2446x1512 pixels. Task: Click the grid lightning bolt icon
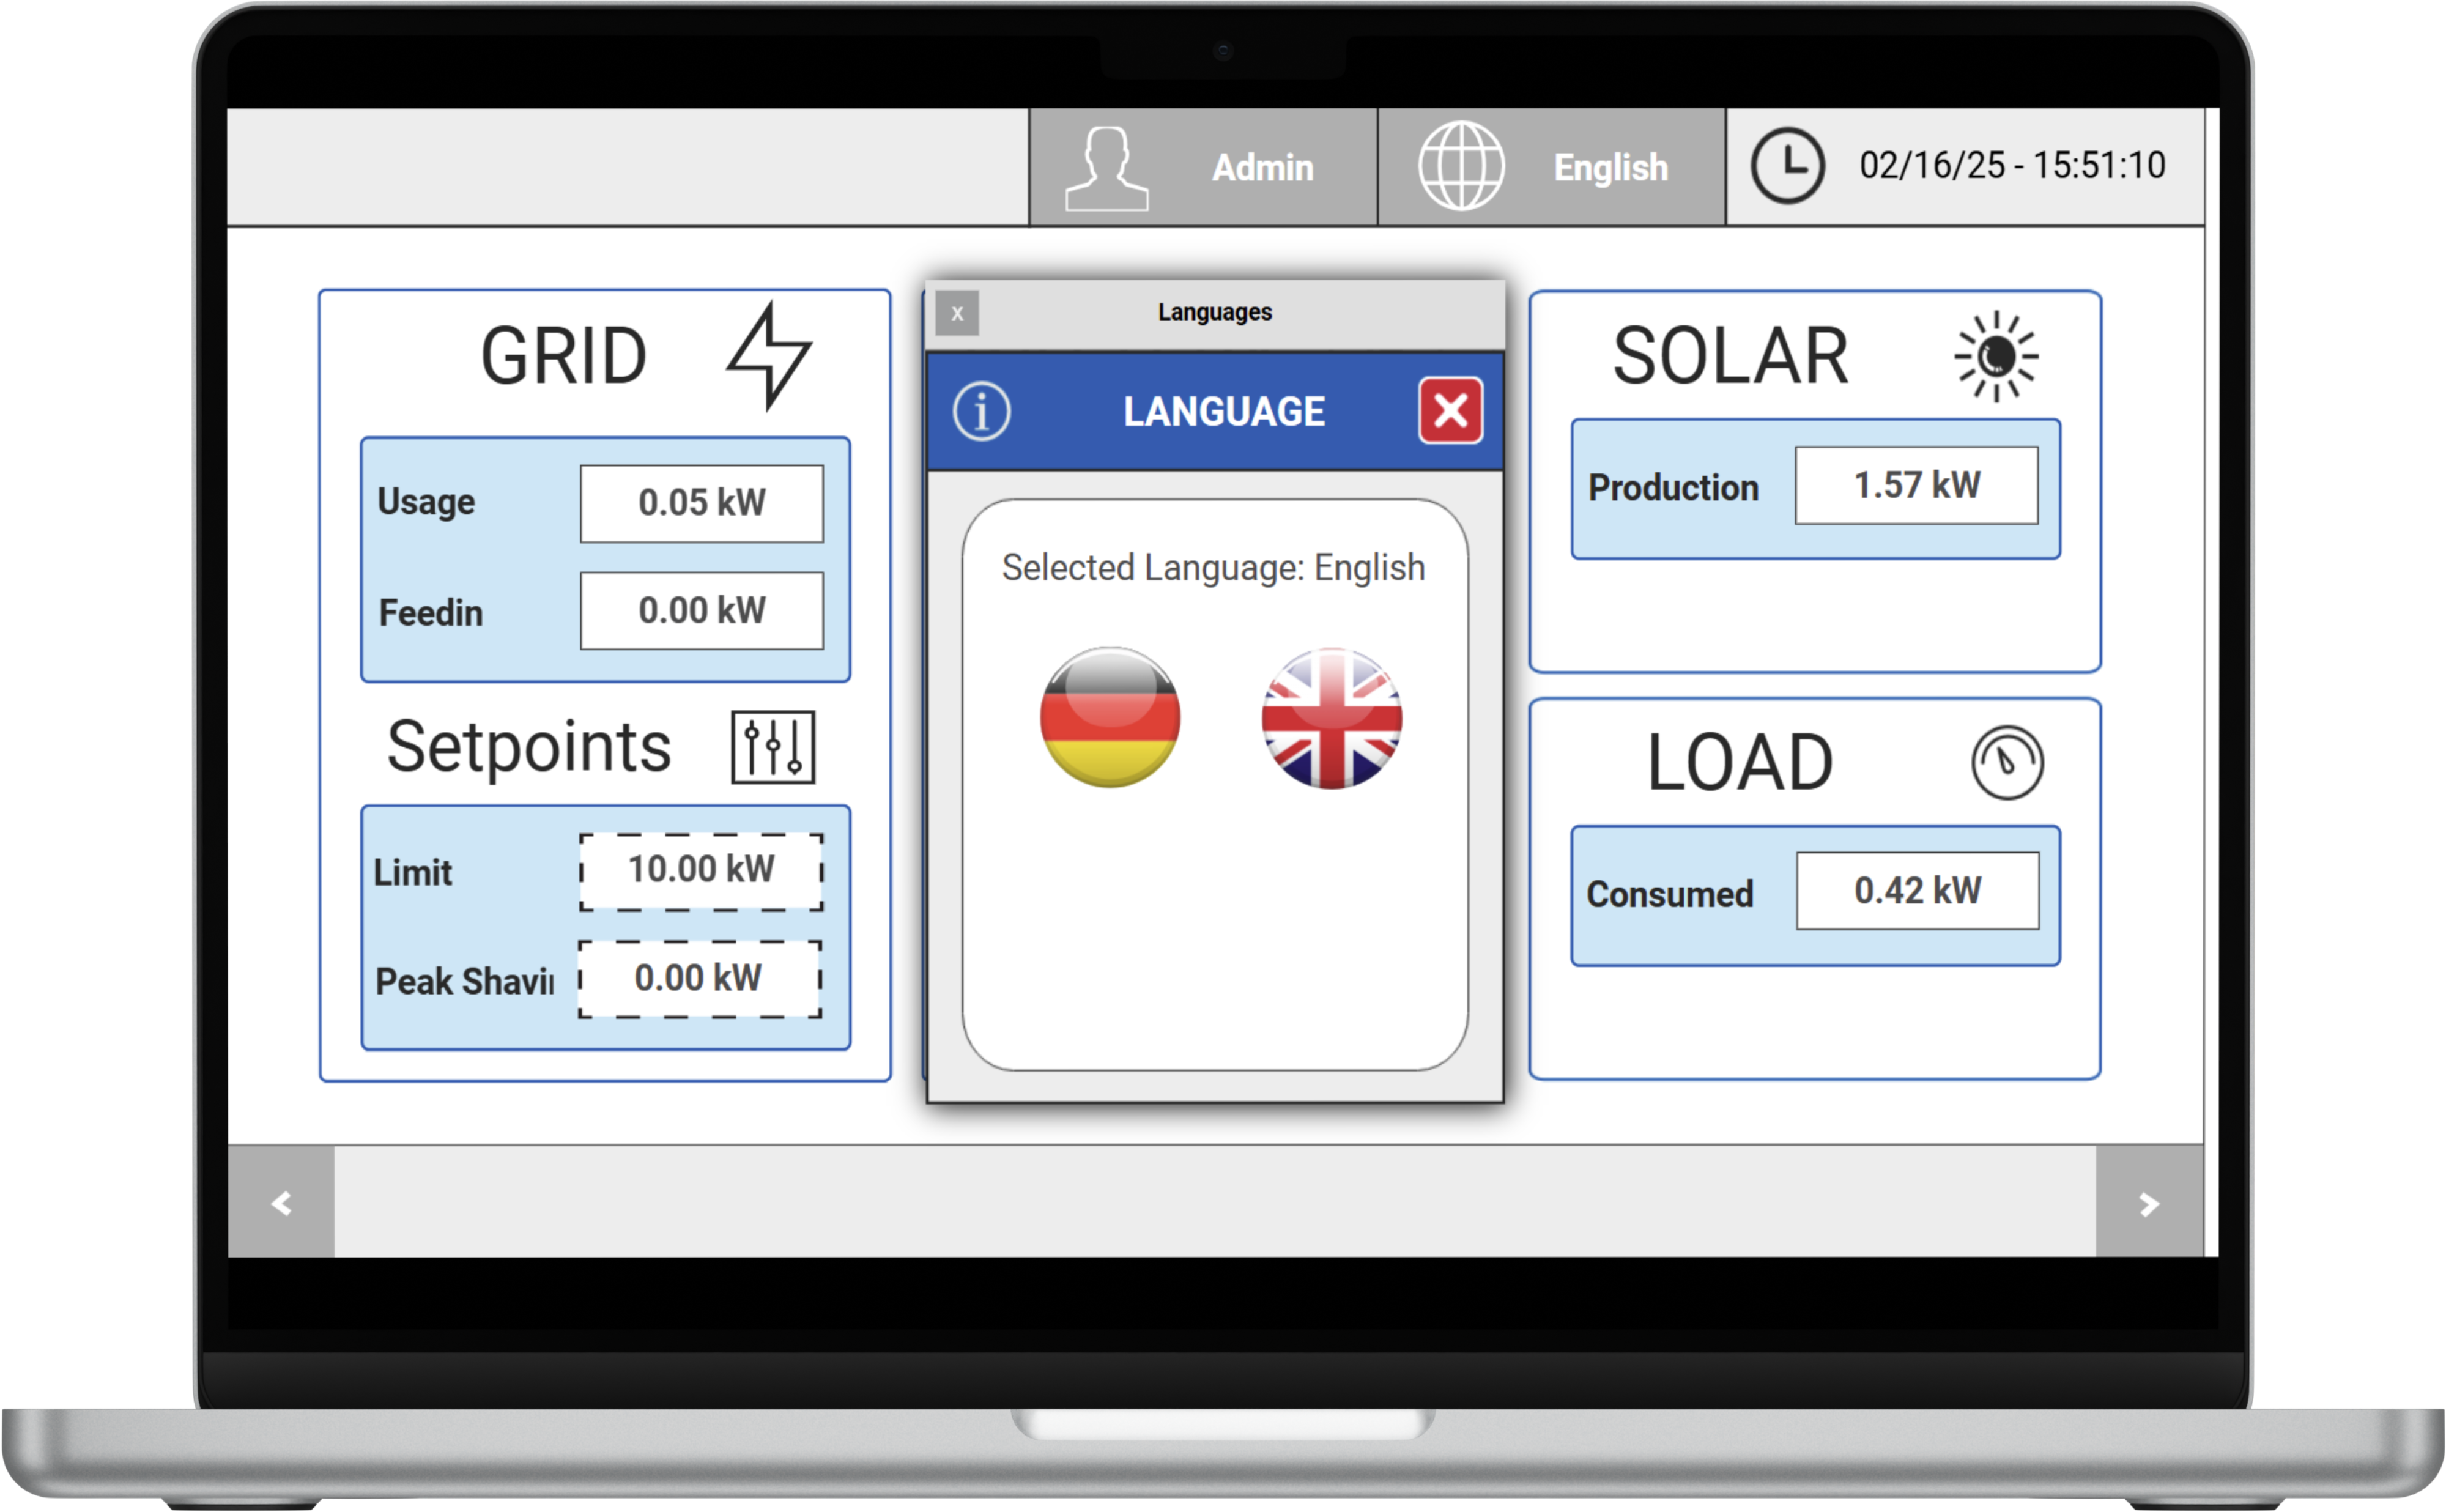pyautogui.click(x=769, y=355)
